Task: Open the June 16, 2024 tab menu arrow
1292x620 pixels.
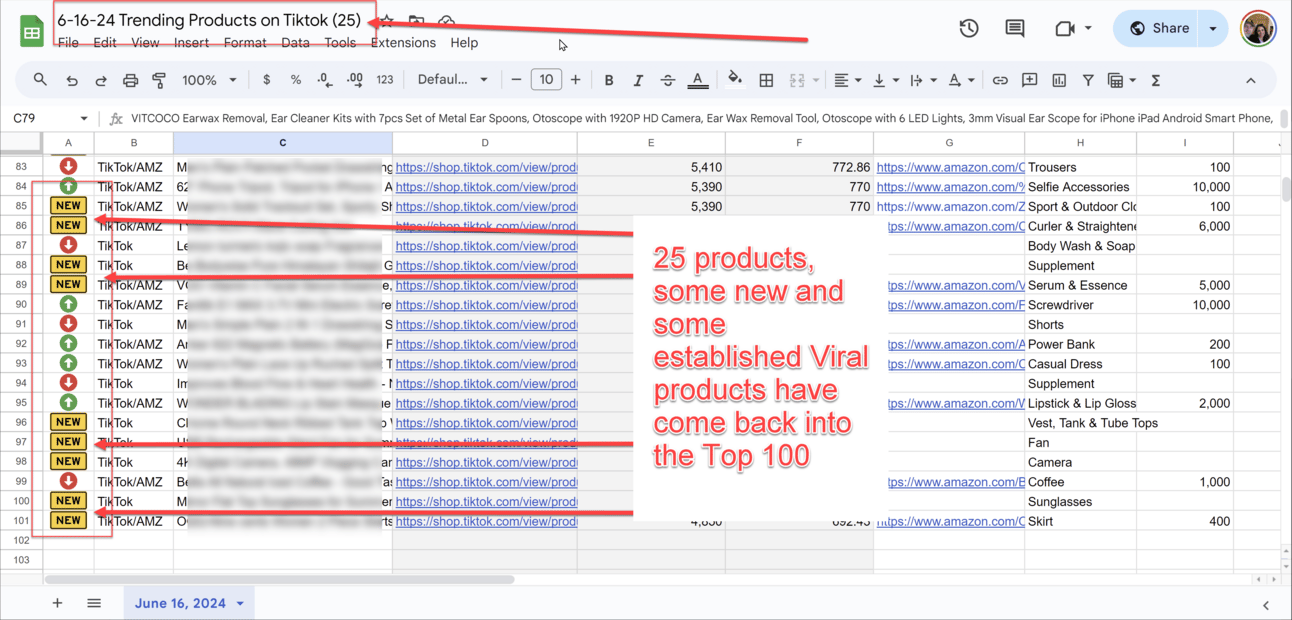Action: 240,604
